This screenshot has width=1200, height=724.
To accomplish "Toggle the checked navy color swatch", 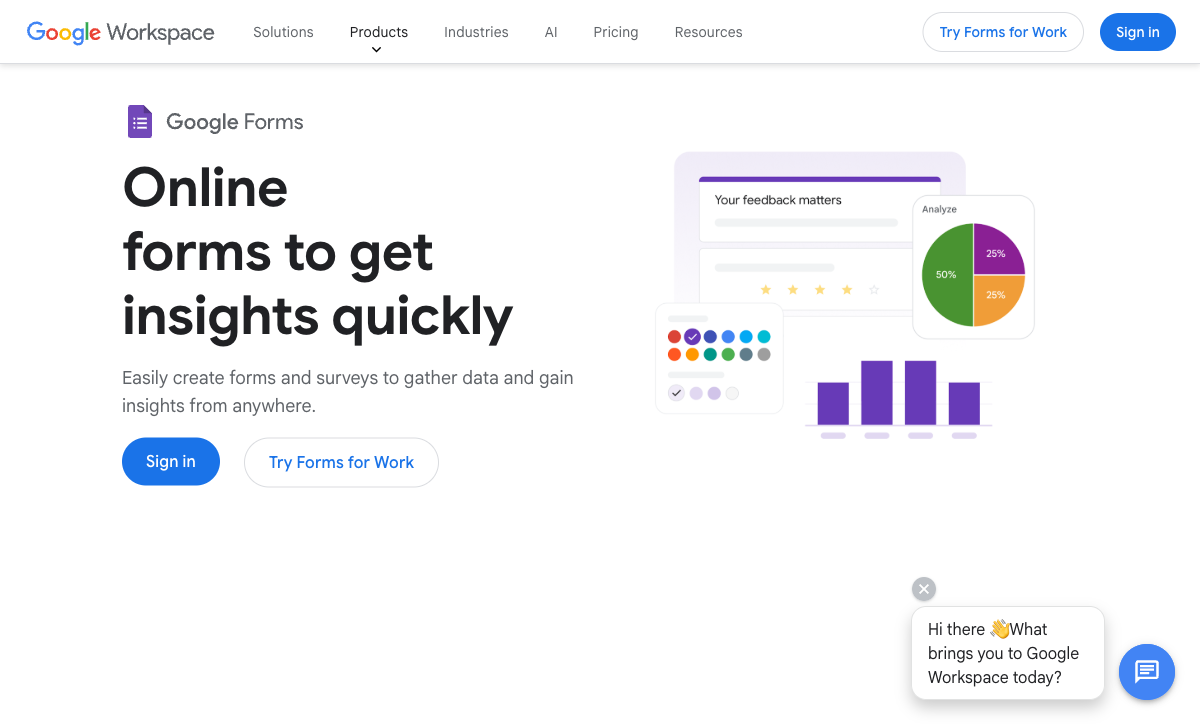I will (x=691, y=337).
